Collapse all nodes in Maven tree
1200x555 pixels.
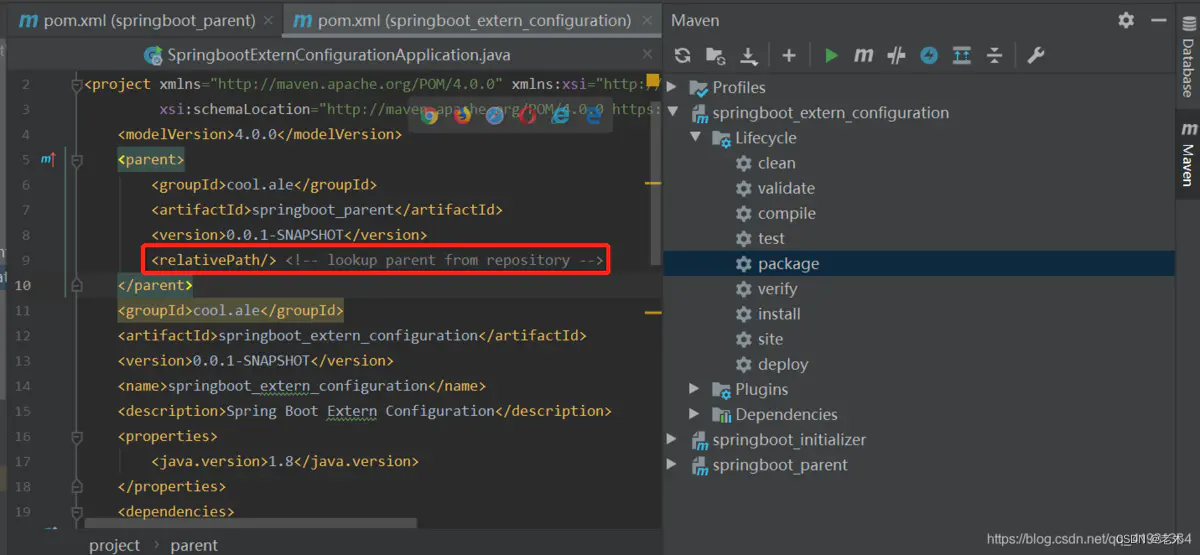(994, 56)
